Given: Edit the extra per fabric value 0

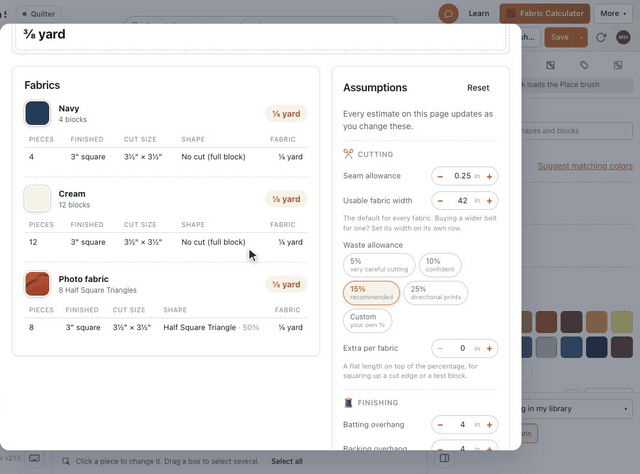Looking at the screenshot, I should coord(462,348).
